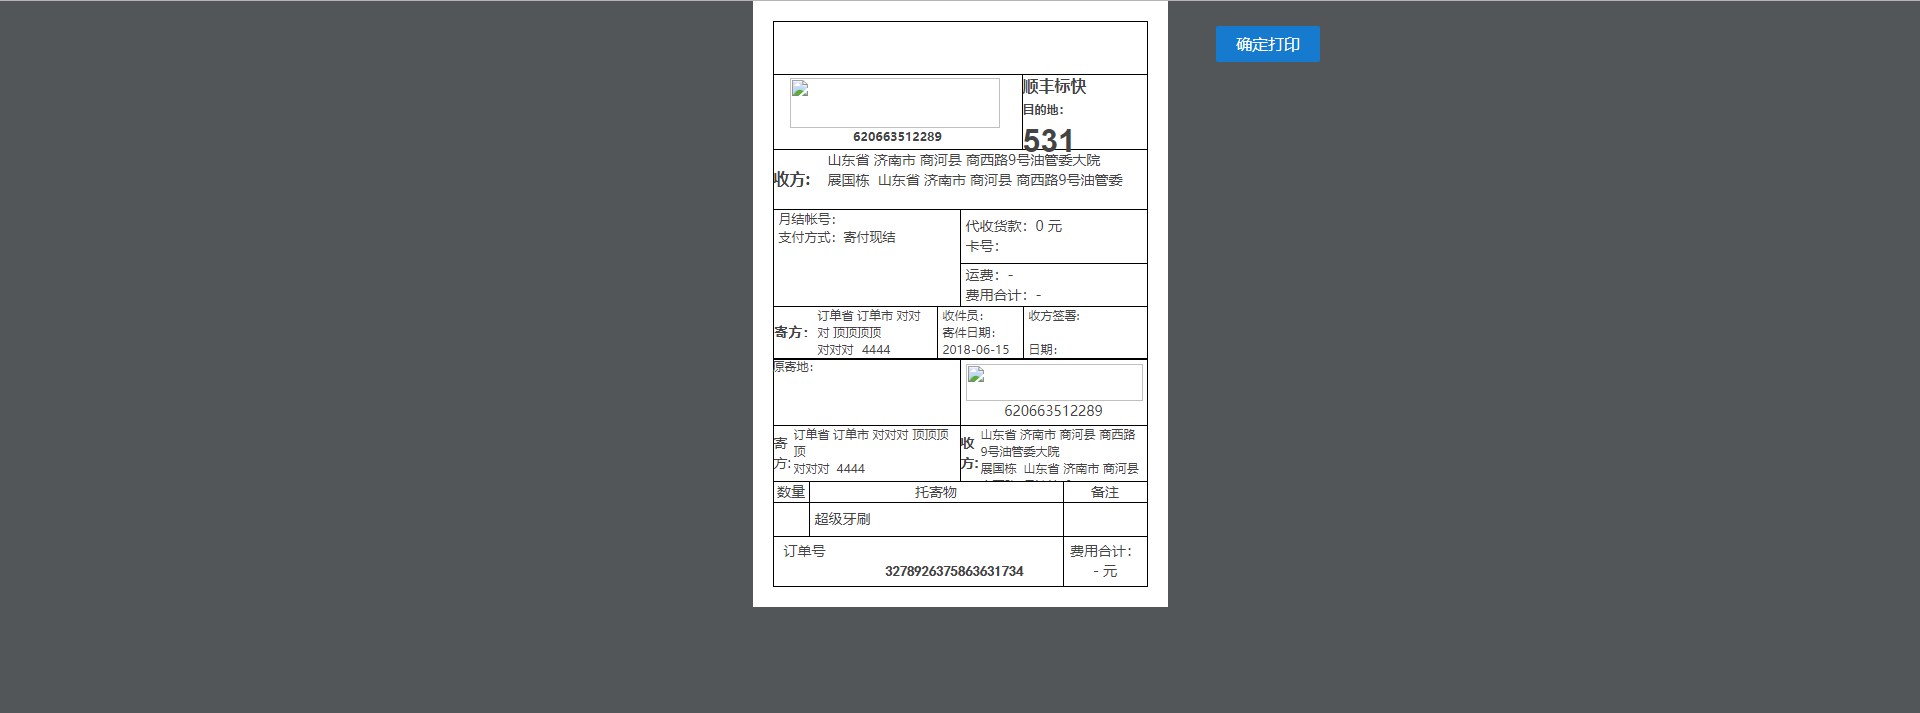The height and width of the screenshot is (713, 1920).
Task: Click the 月结帐号 label
Action: [807, 219]
